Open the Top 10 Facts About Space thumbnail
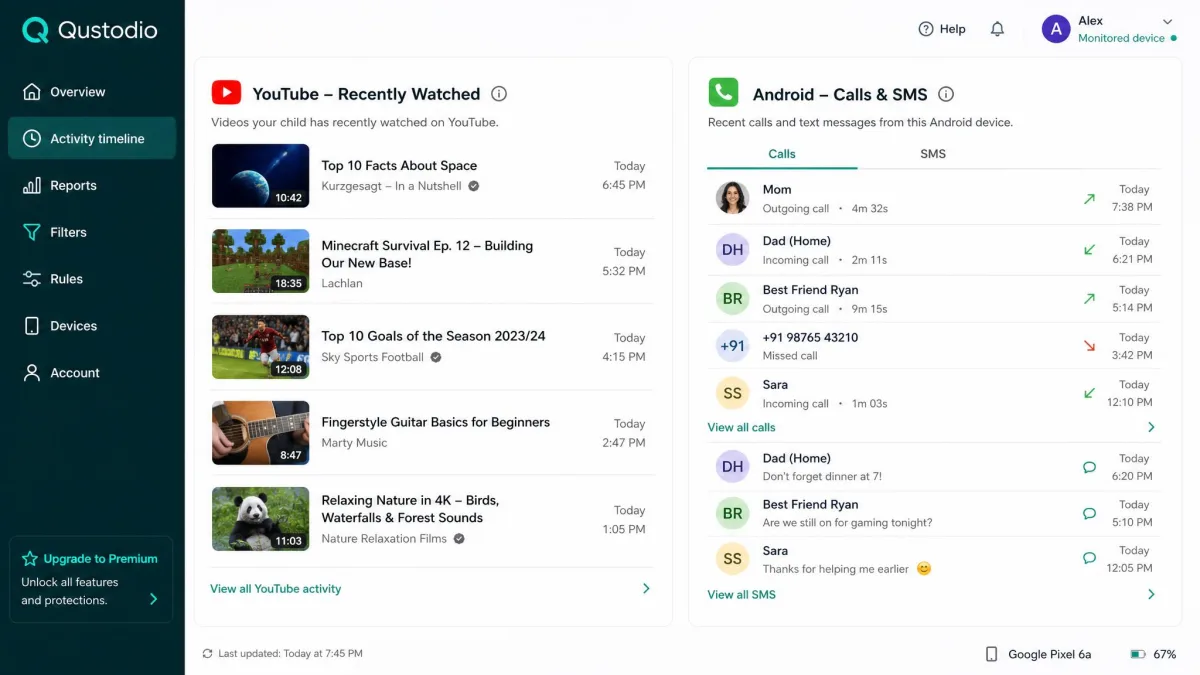1200x675 pixels. click(x=261, y=176)
